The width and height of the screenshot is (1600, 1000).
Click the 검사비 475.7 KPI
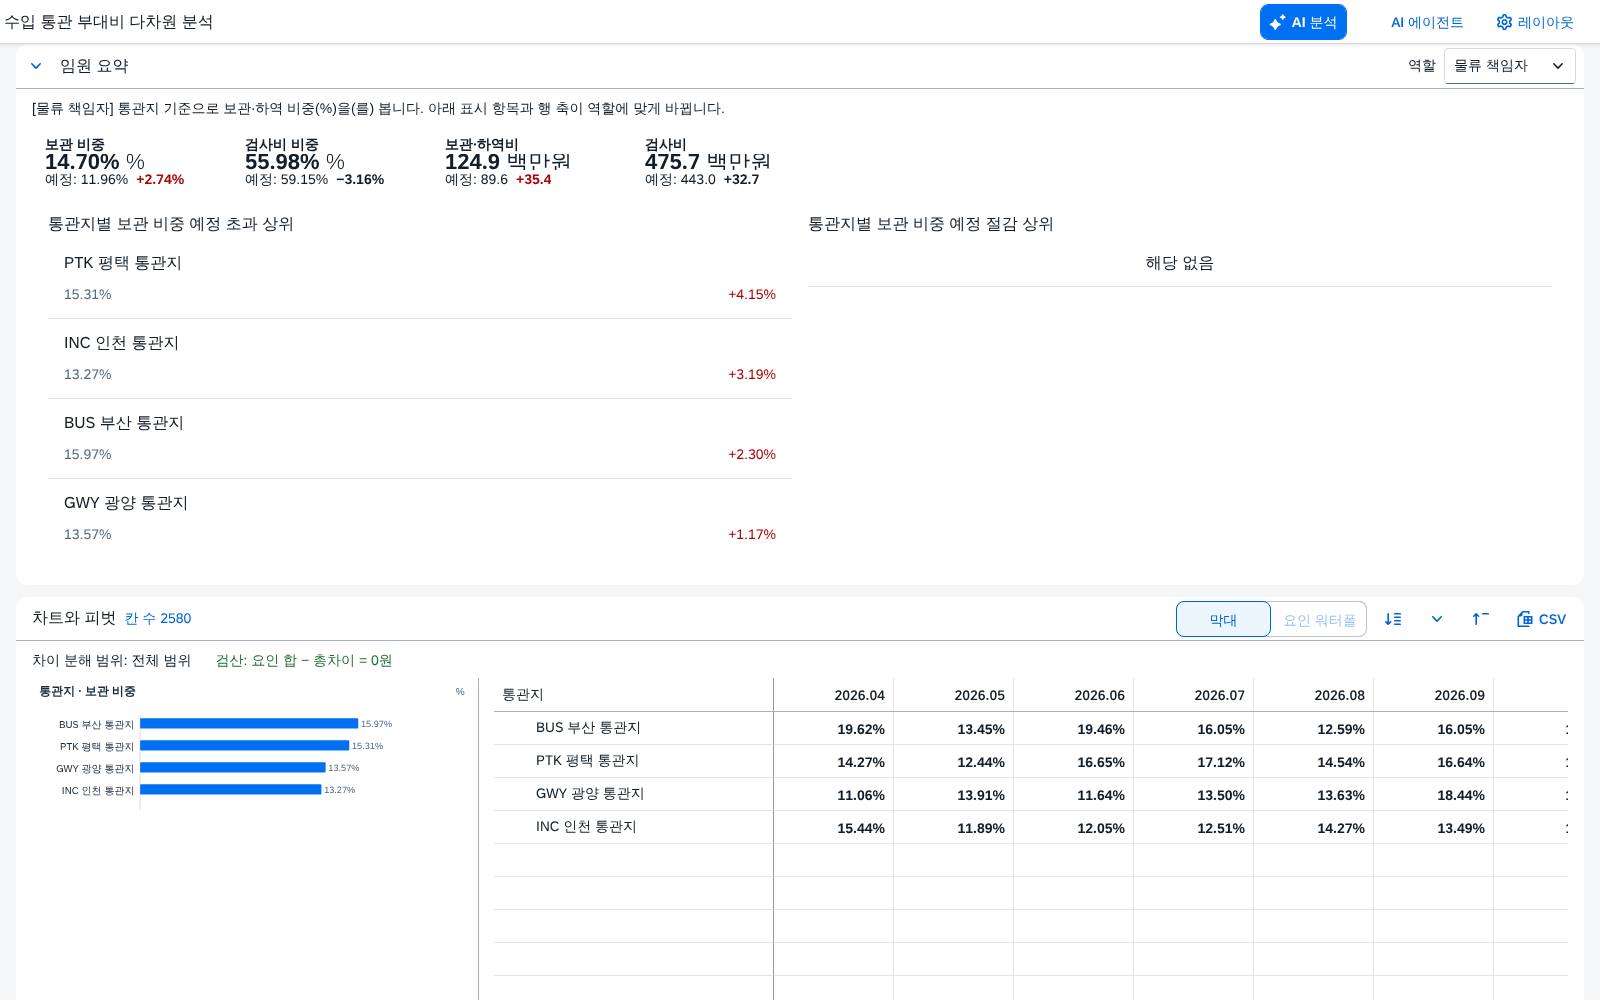[708, 162]
